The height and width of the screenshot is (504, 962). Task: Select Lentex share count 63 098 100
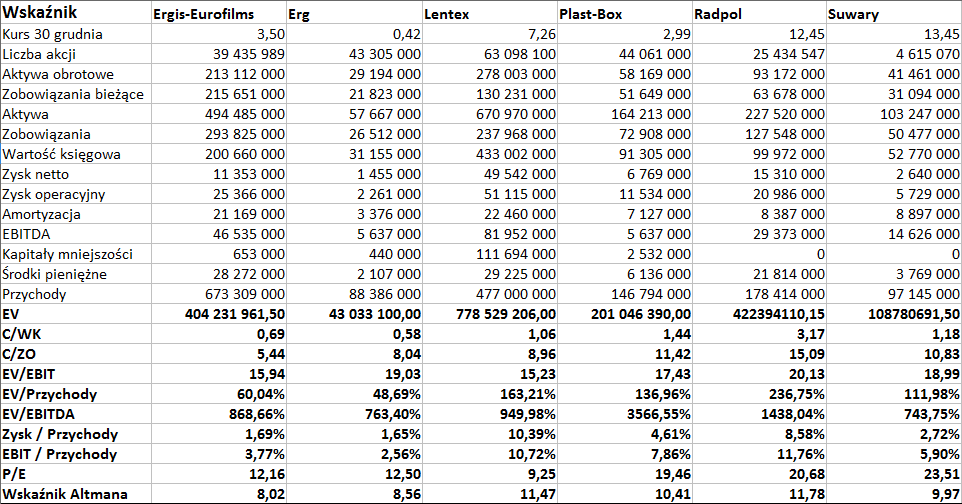coord(490,54)
